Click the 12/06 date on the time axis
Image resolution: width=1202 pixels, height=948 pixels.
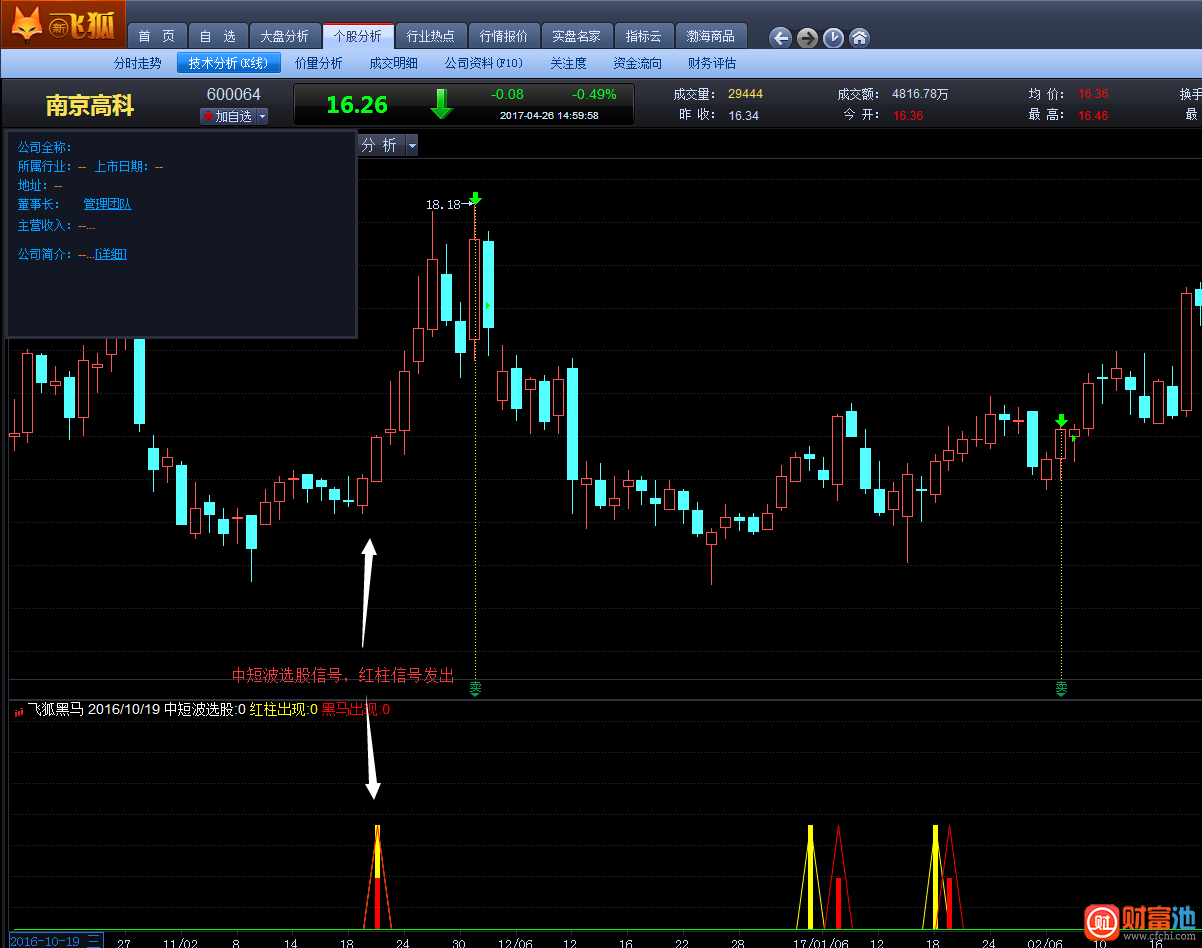[x=515, y=943]
